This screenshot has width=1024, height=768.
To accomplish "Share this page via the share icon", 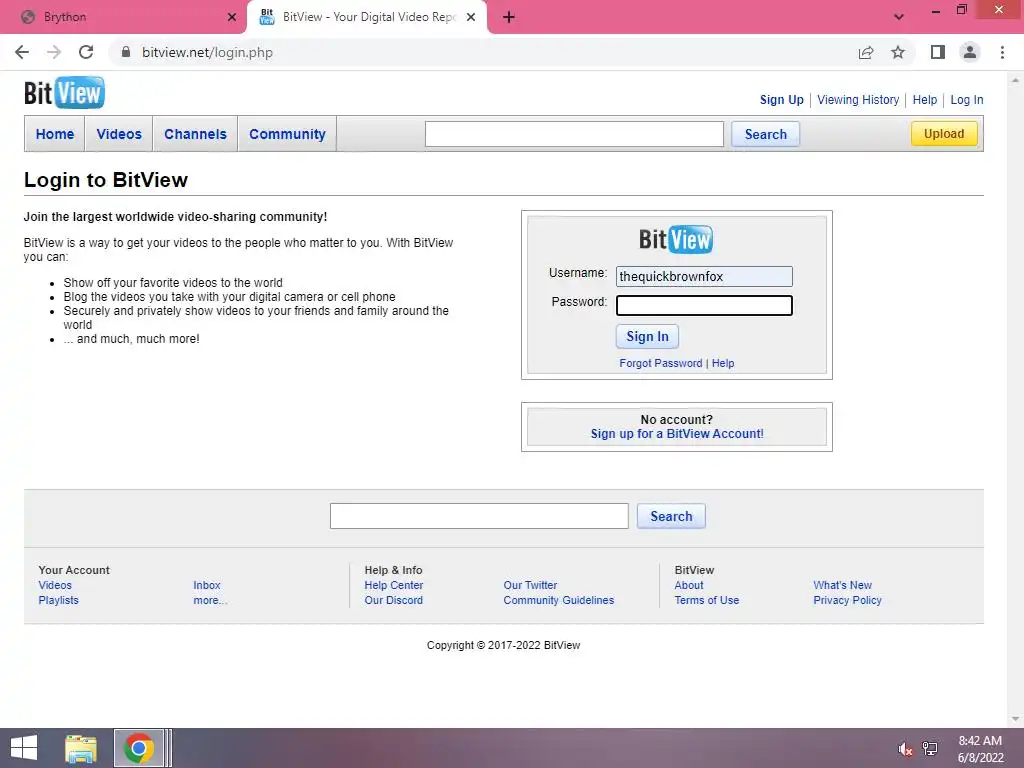I will pyautogui.click(x=866, y=52).
